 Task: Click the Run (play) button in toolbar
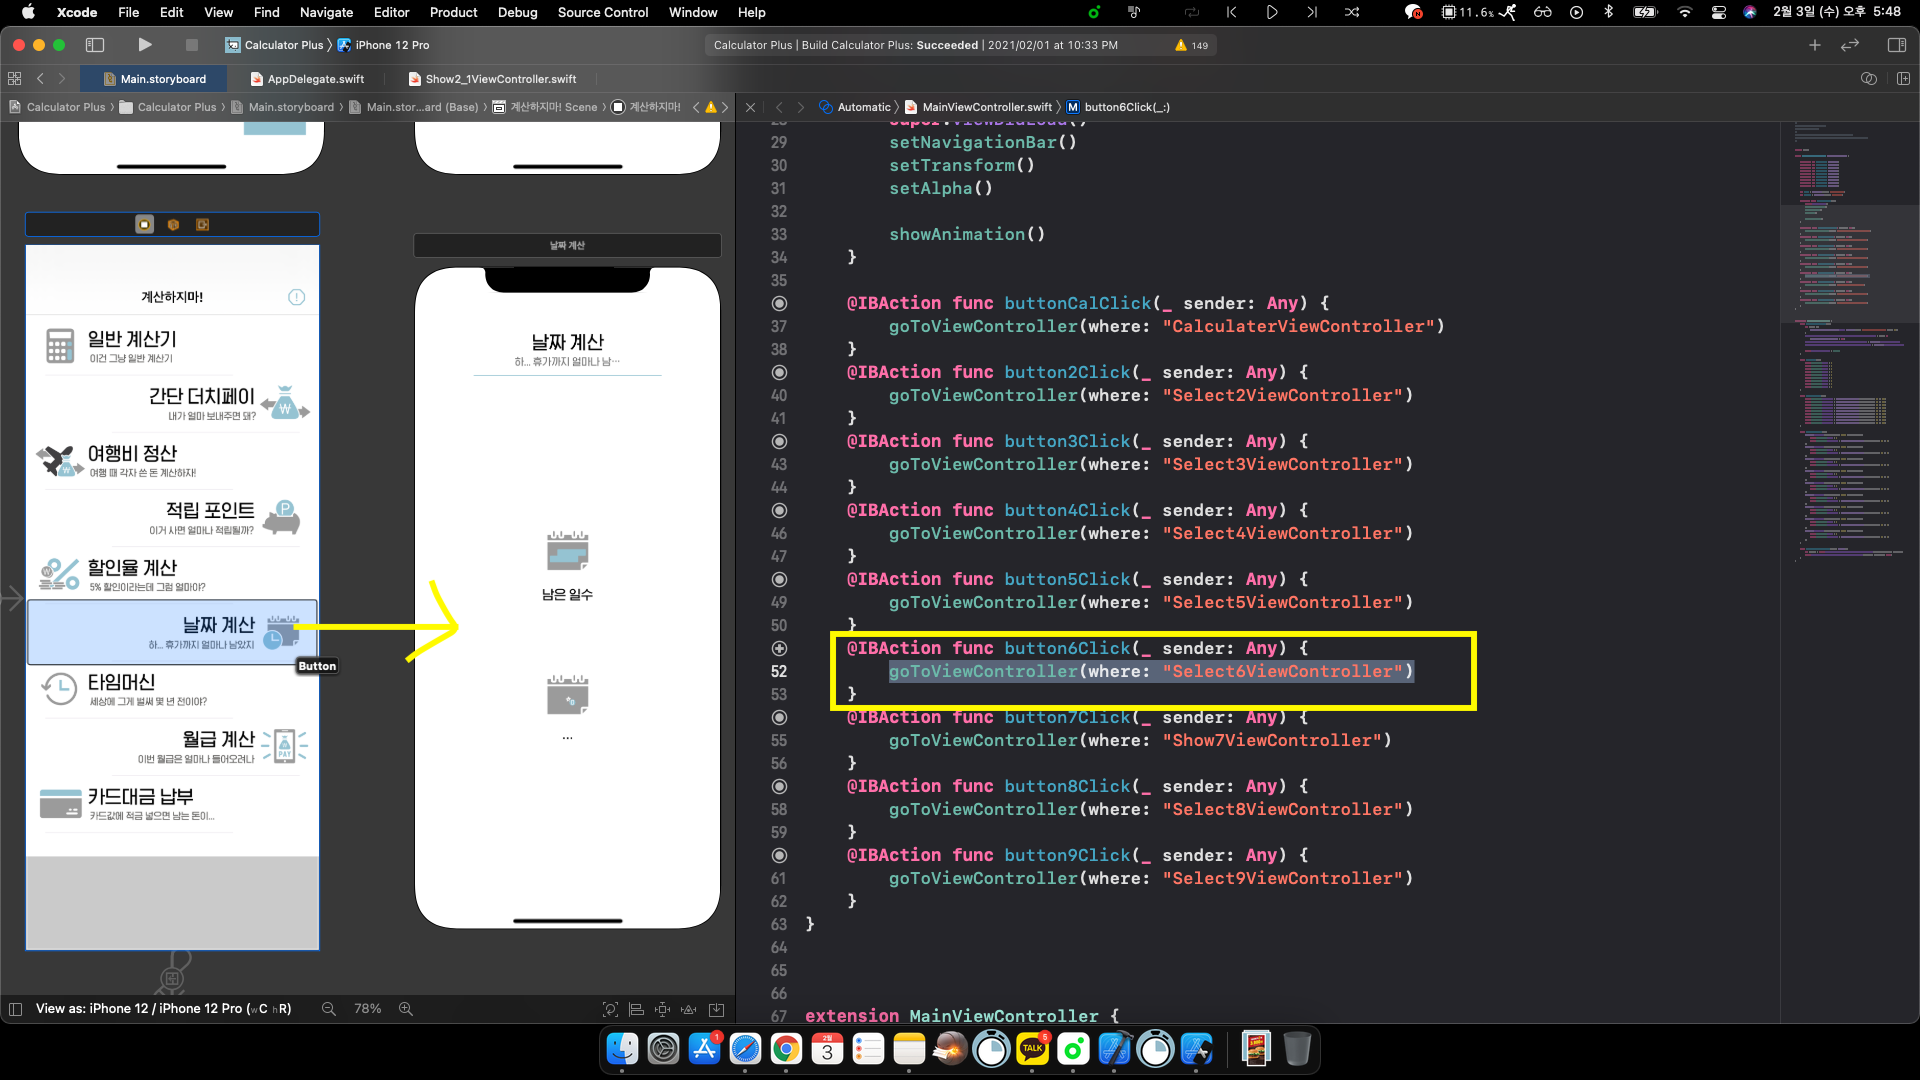[x=145, y=45]
